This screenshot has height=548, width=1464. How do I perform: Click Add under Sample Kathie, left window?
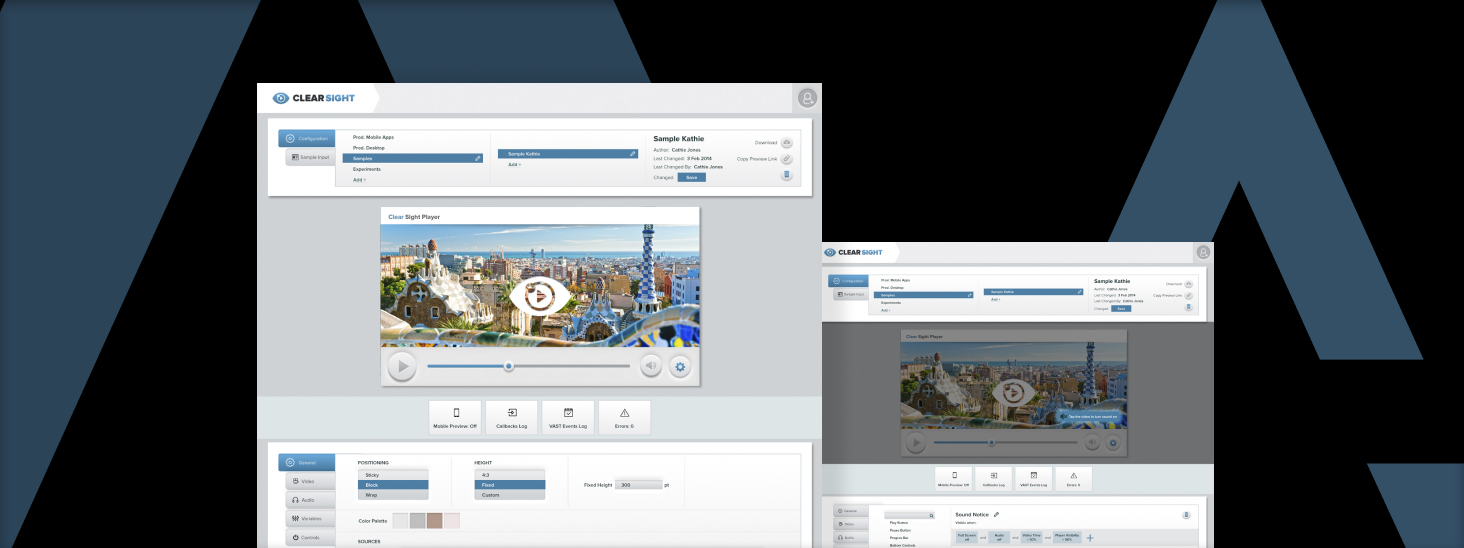514,164
